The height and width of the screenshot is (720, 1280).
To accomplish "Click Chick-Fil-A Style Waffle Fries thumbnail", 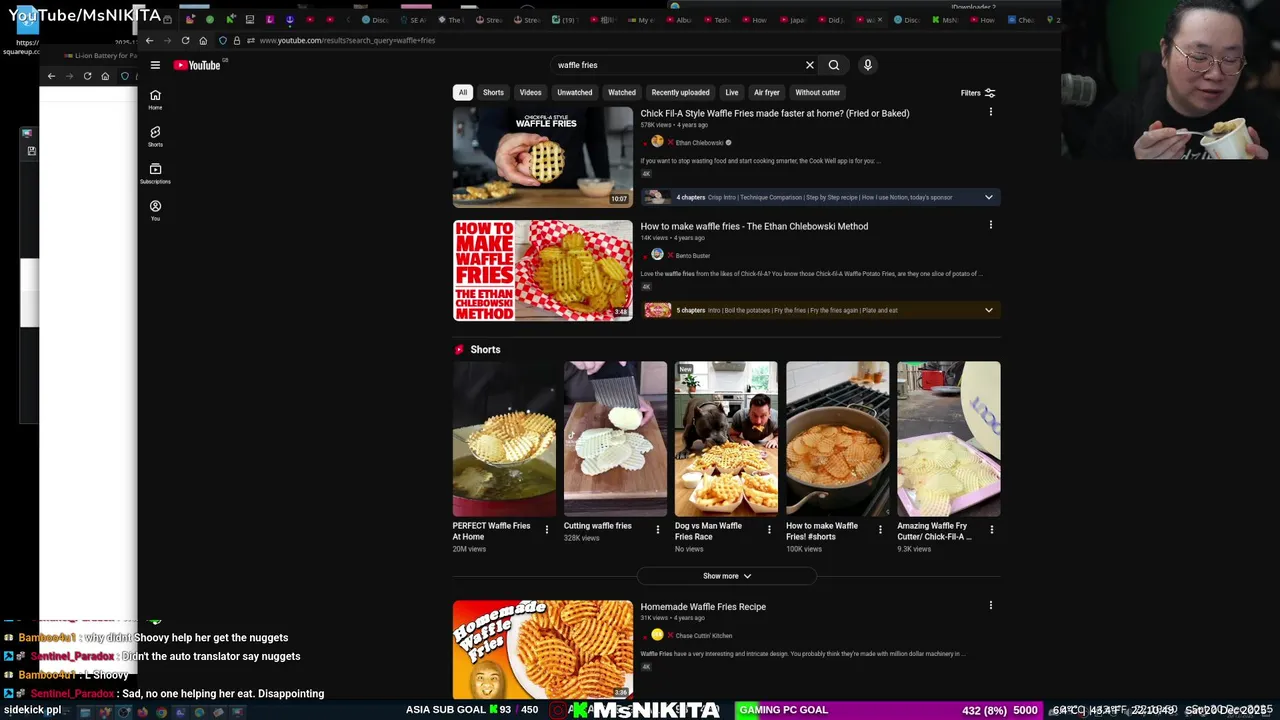I will [543, 157].
